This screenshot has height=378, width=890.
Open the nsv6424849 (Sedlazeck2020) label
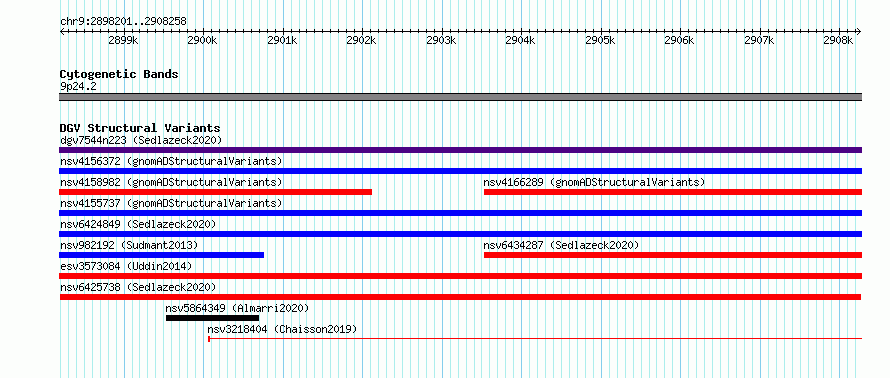click(138, 224)
